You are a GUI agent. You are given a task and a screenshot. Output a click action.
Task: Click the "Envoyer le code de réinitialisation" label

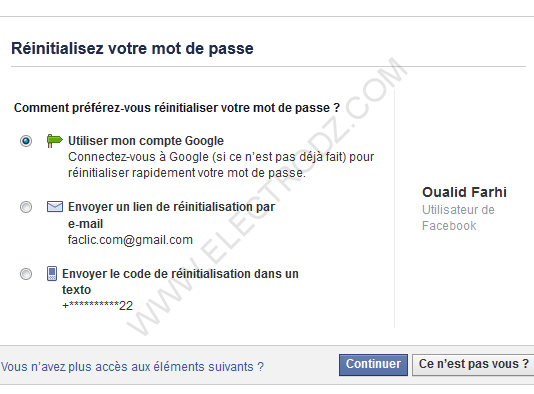coord(180,282)
